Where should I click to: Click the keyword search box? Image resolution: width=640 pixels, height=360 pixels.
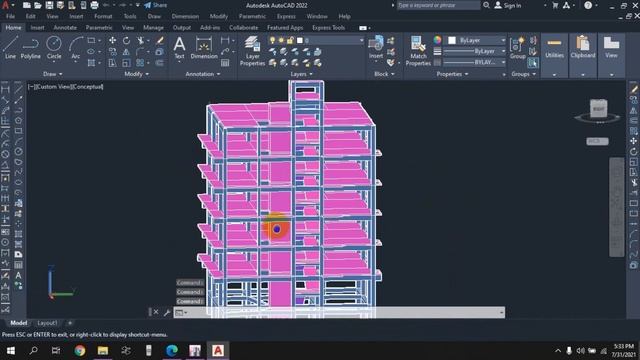point(438,5)
